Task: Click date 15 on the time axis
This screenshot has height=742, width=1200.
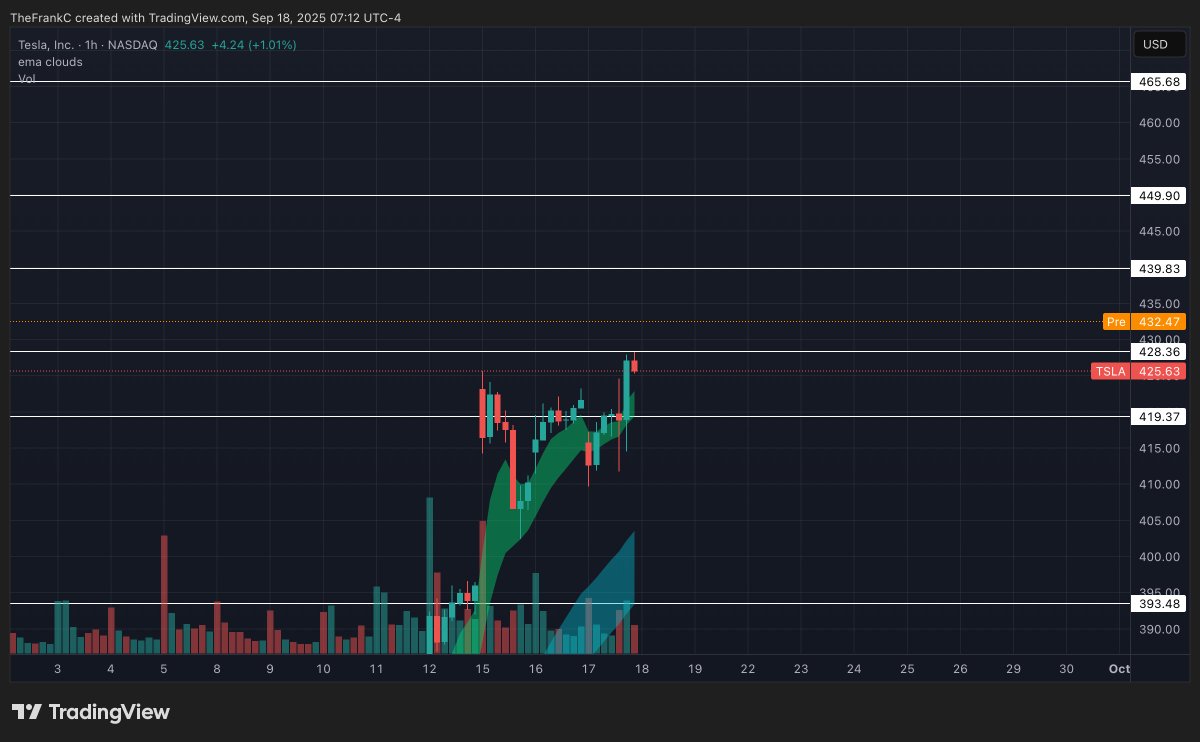Action: [x=482, y=669]
